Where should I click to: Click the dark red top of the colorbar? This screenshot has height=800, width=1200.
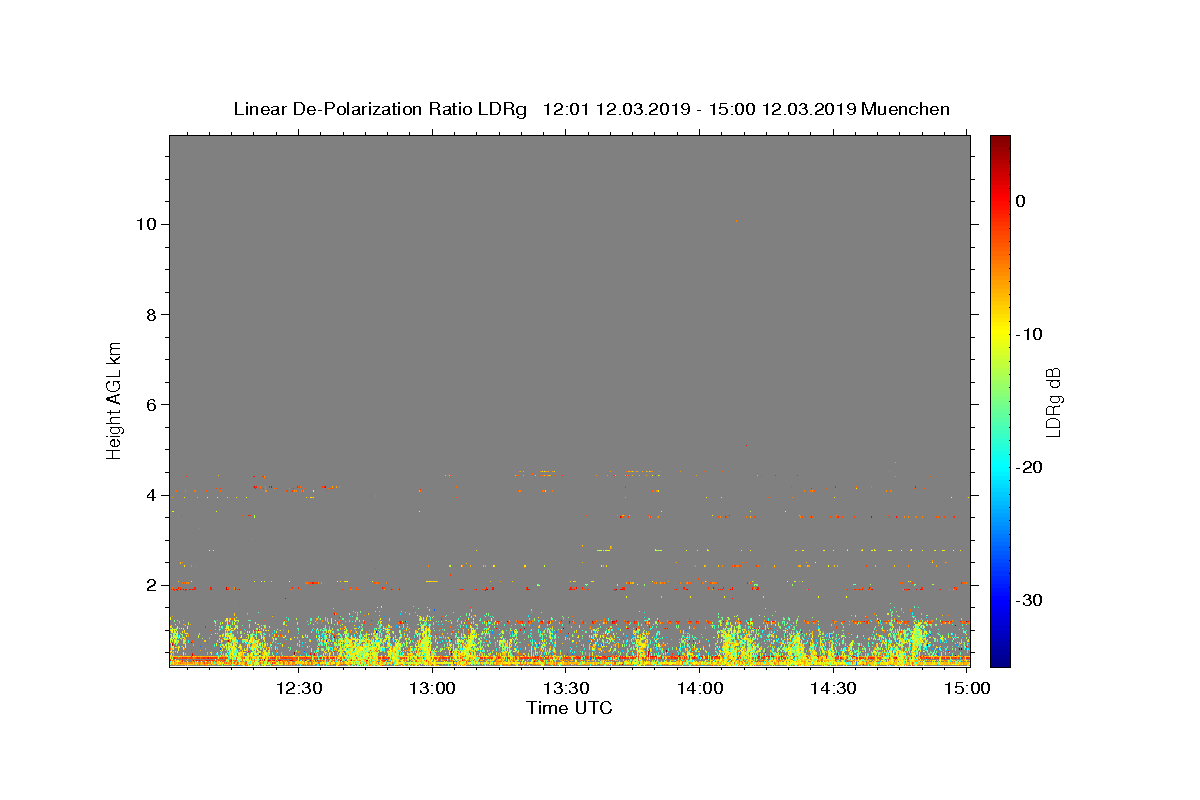point(1000,143)
